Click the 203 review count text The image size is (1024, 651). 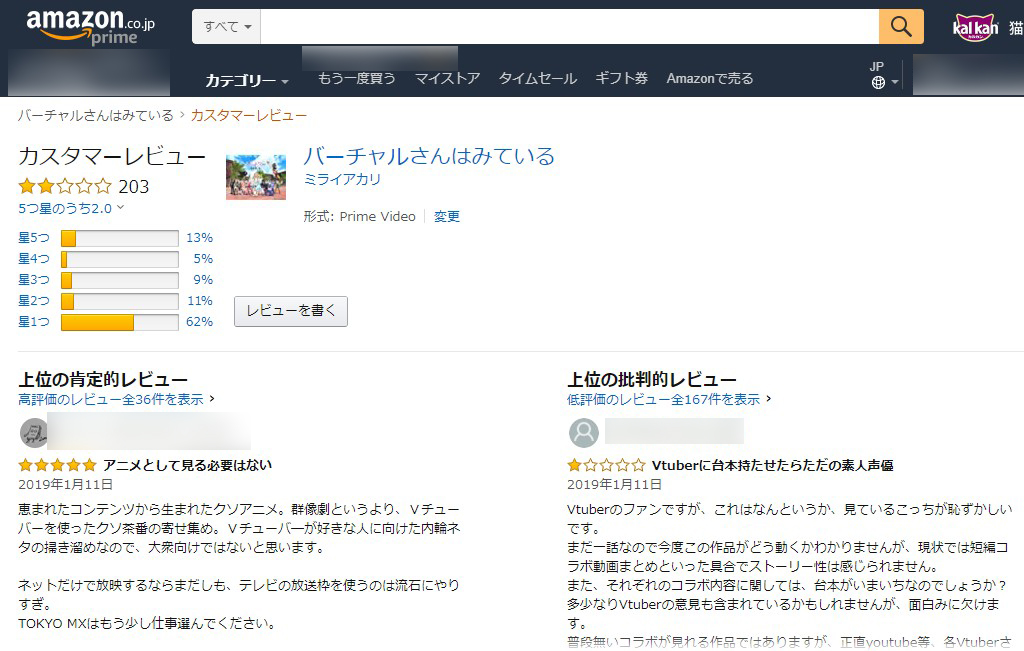[x=134, y=187]
